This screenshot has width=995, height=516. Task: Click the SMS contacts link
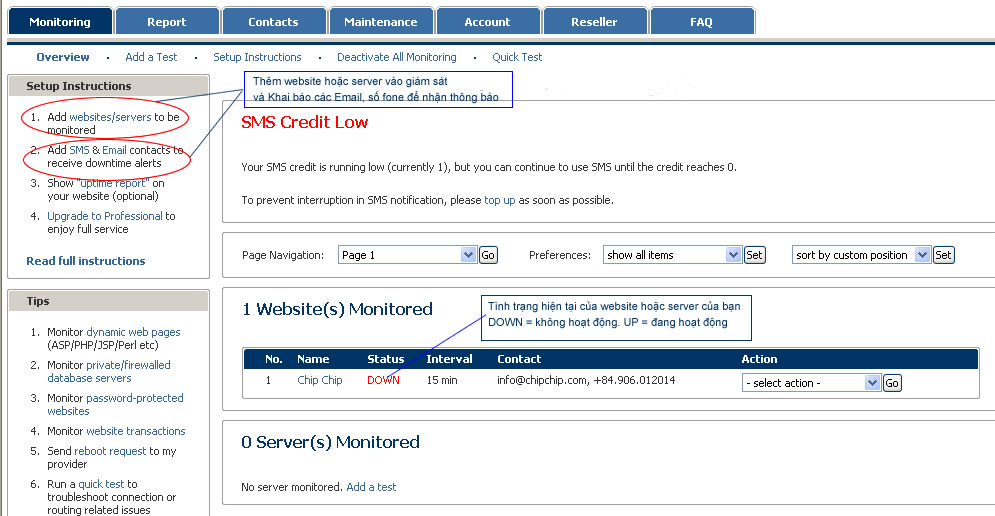pos(79,150)
